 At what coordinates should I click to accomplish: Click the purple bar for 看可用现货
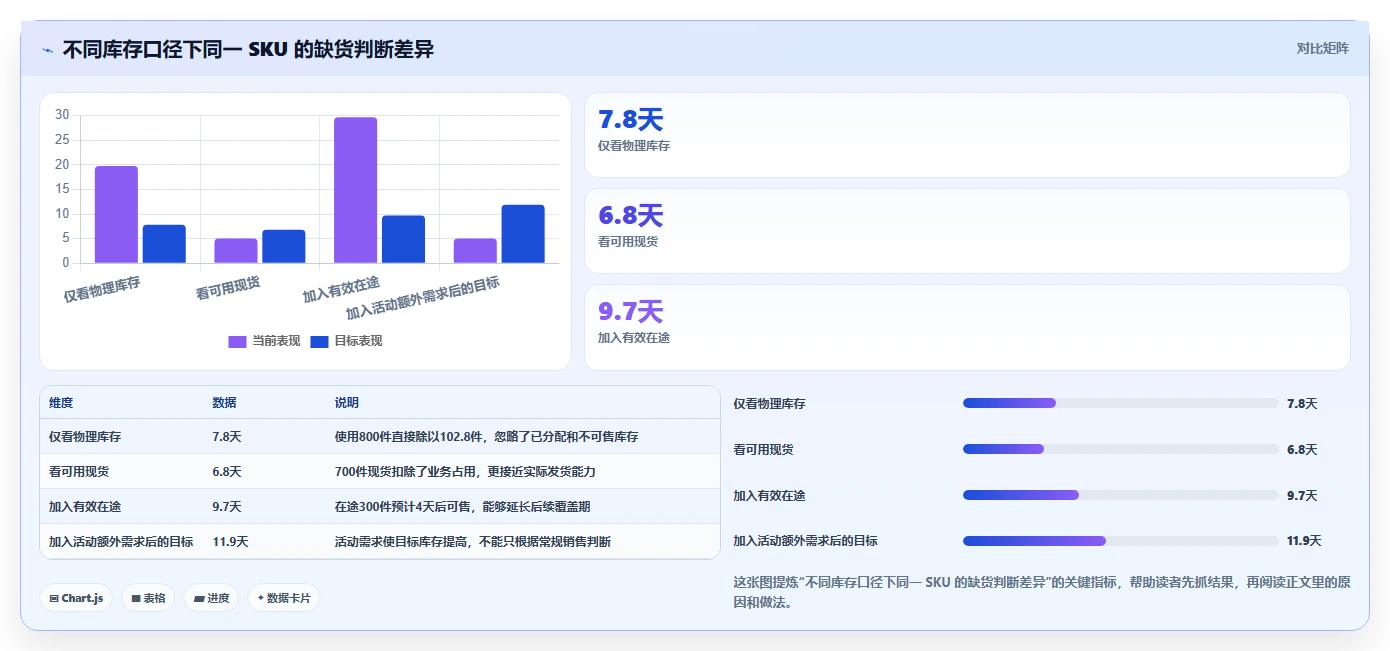(236, 251)
